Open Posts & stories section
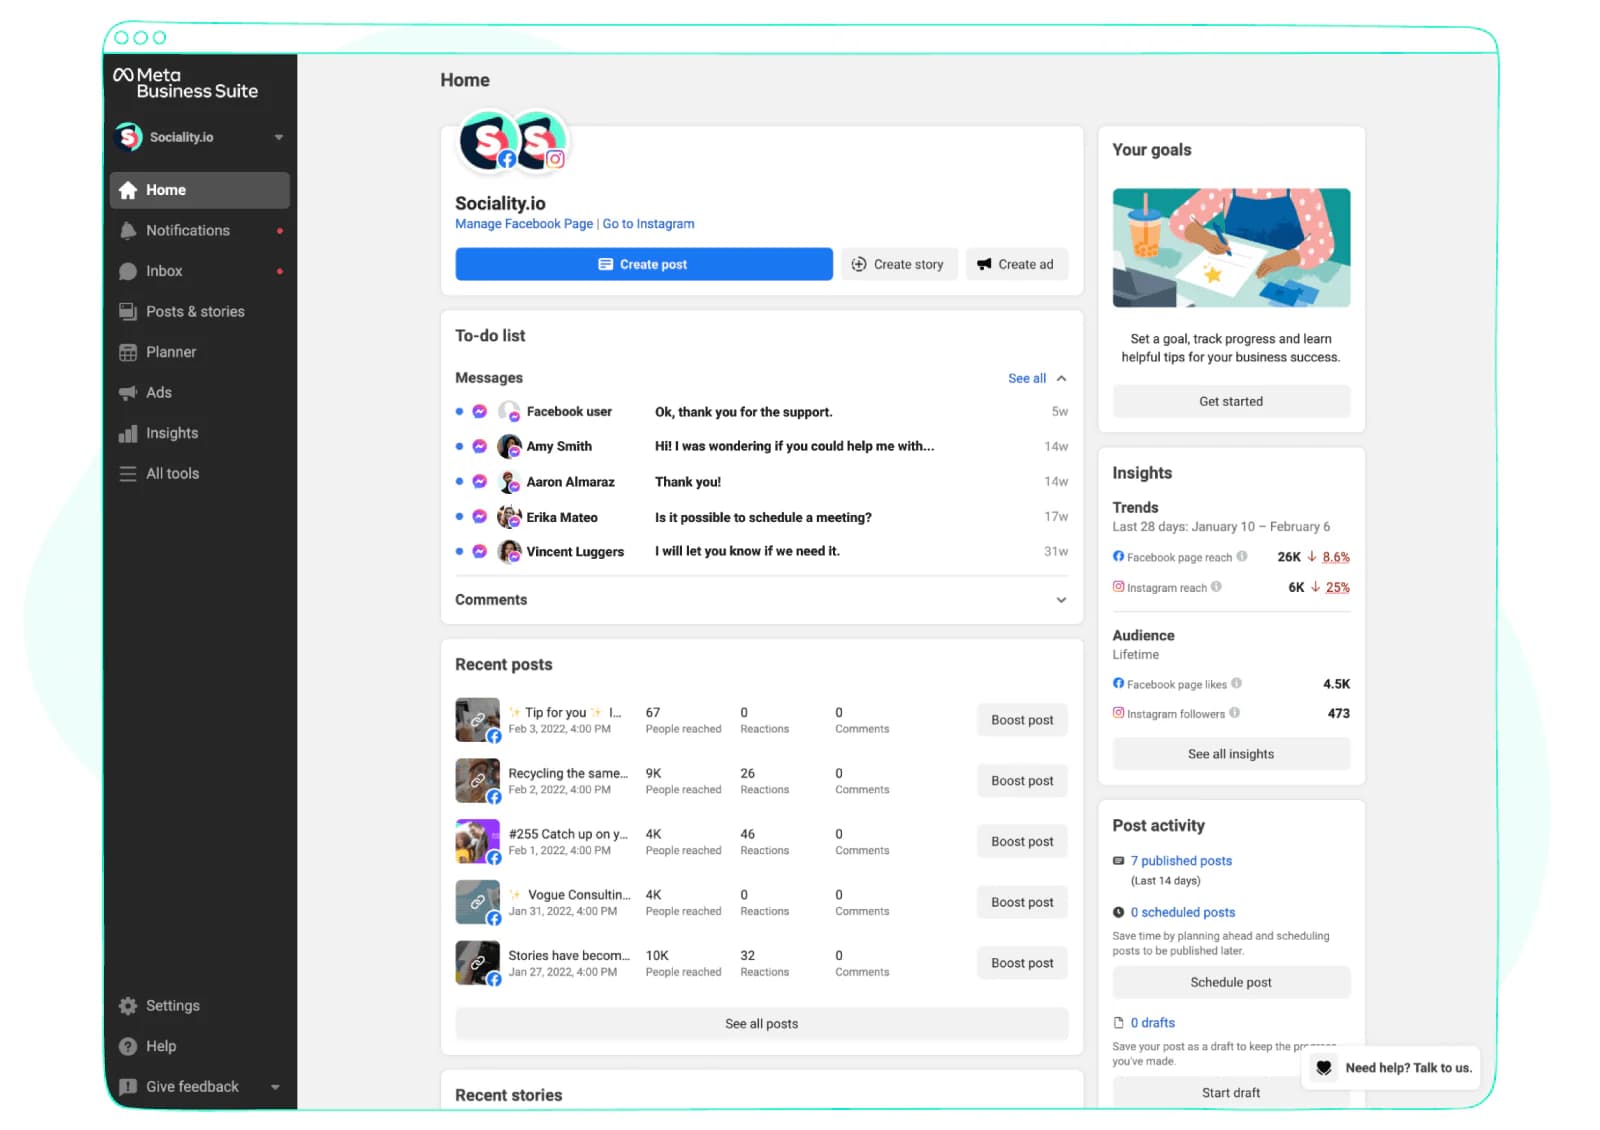This screenshot has width=1600, height=1130. [x=200, y=312]
